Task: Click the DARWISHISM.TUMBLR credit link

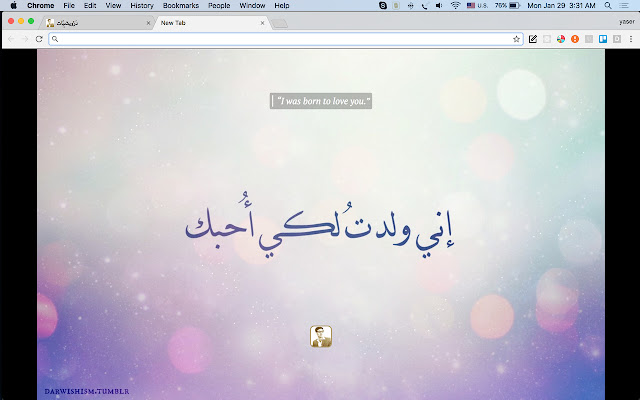Action: click(87, 391)
